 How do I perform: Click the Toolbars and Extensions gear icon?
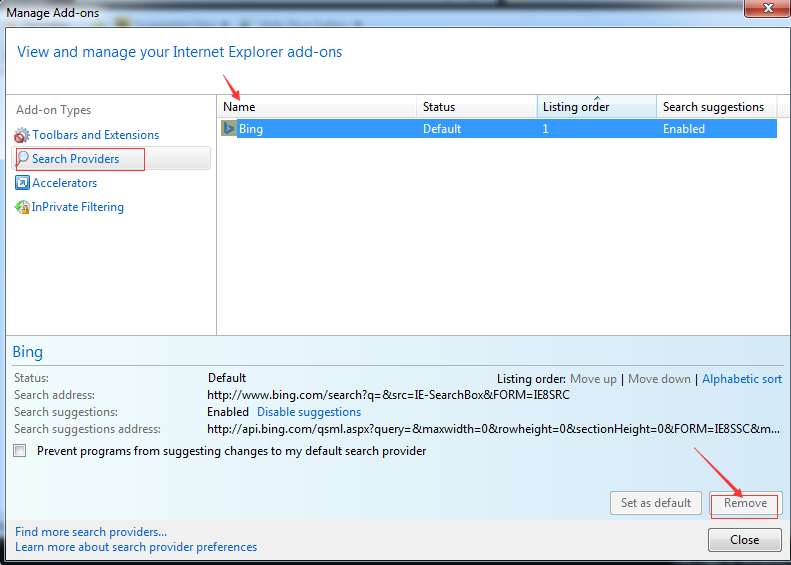point(22,135)
